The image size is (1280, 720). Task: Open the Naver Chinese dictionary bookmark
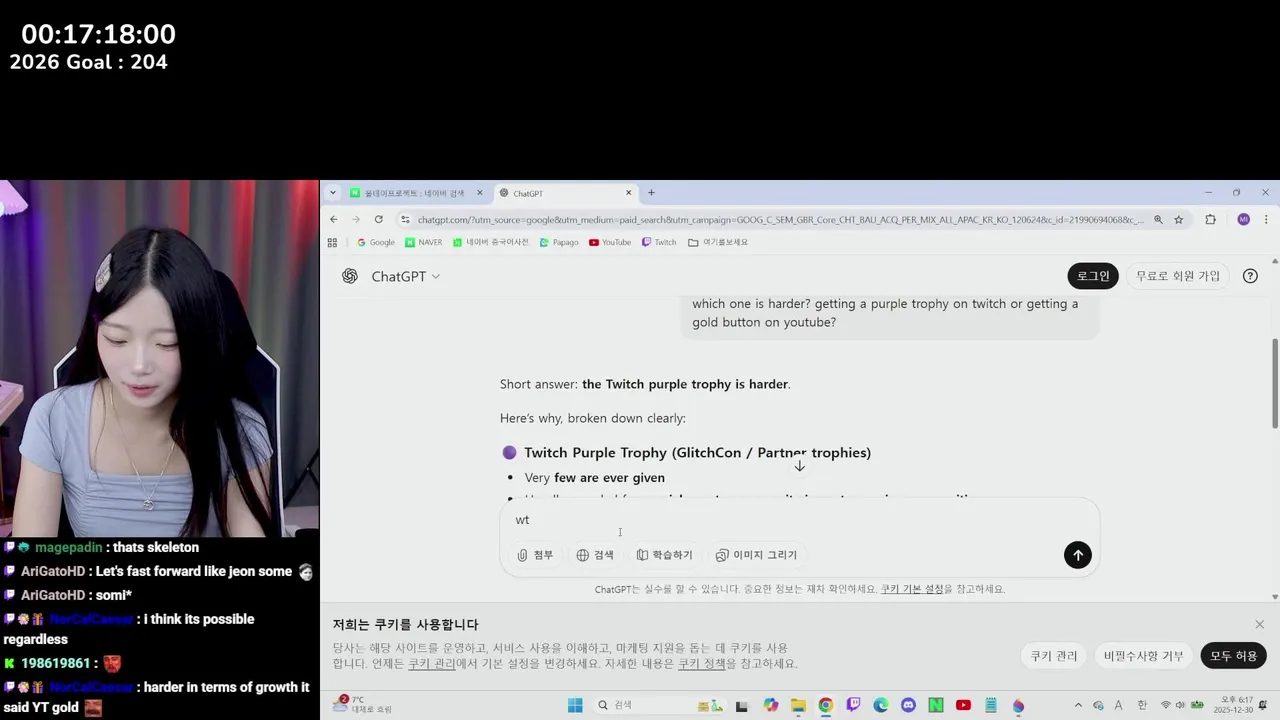click(490, 242)
